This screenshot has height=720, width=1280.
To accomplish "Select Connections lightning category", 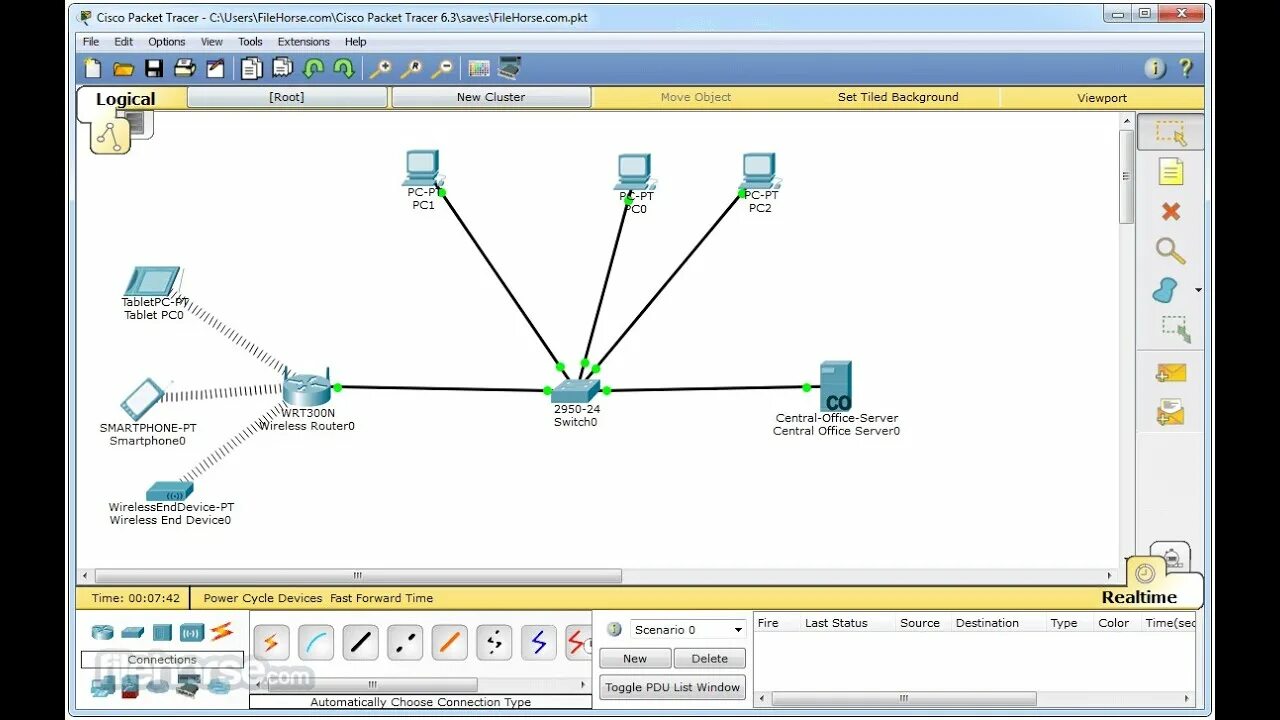I will (222, 632).
